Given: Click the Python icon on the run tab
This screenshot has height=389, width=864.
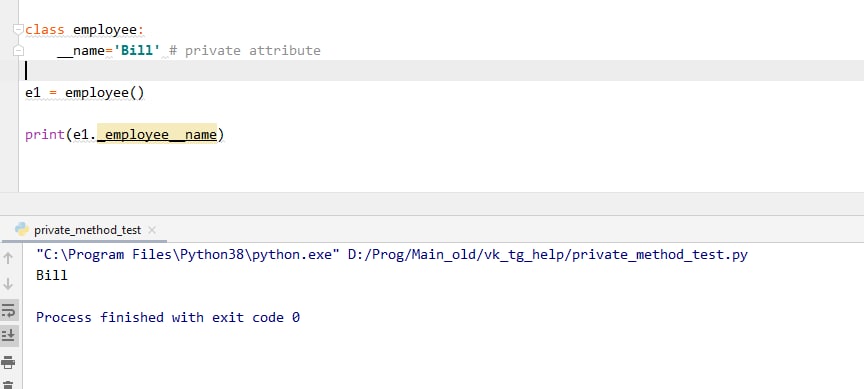Looking at the screenshot, I should point(22,229).
